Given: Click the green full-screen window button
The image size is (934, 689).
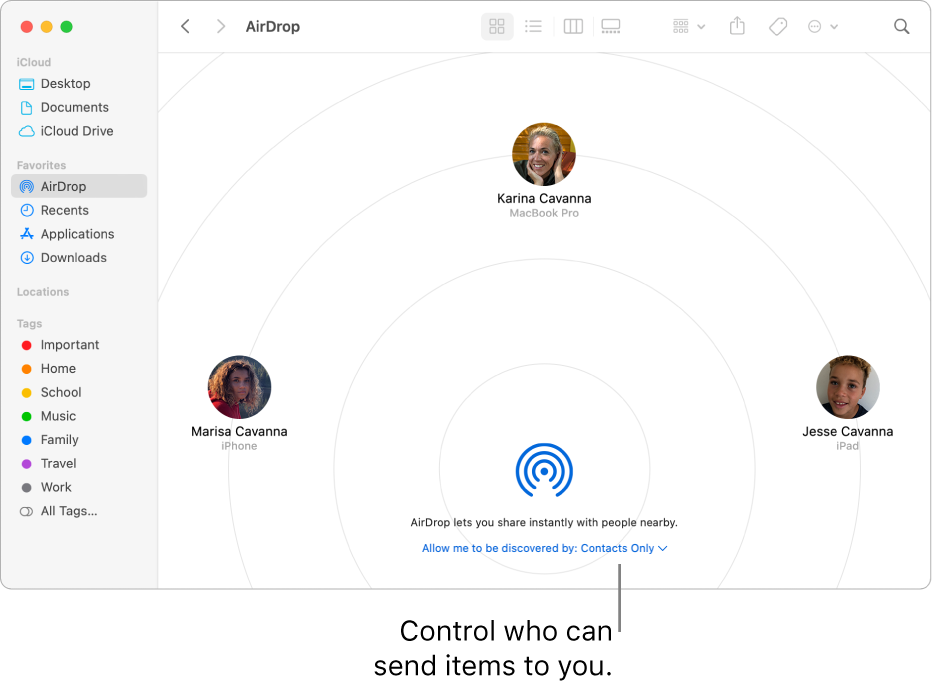Looking at the screenshot, I should pos(67,26).
